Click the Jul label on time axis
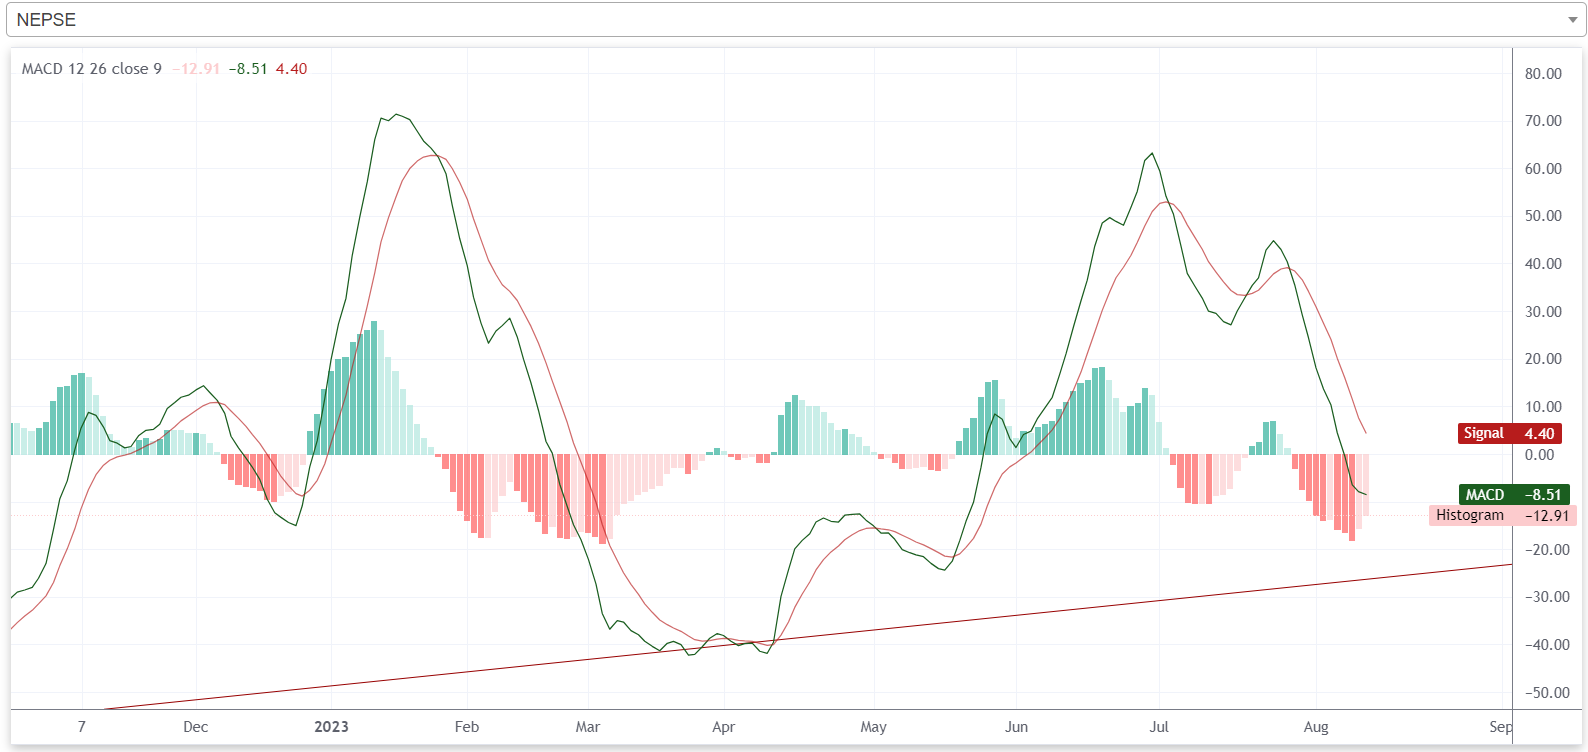Screen dimensions: 1588x752 (x=1159, y=727)
